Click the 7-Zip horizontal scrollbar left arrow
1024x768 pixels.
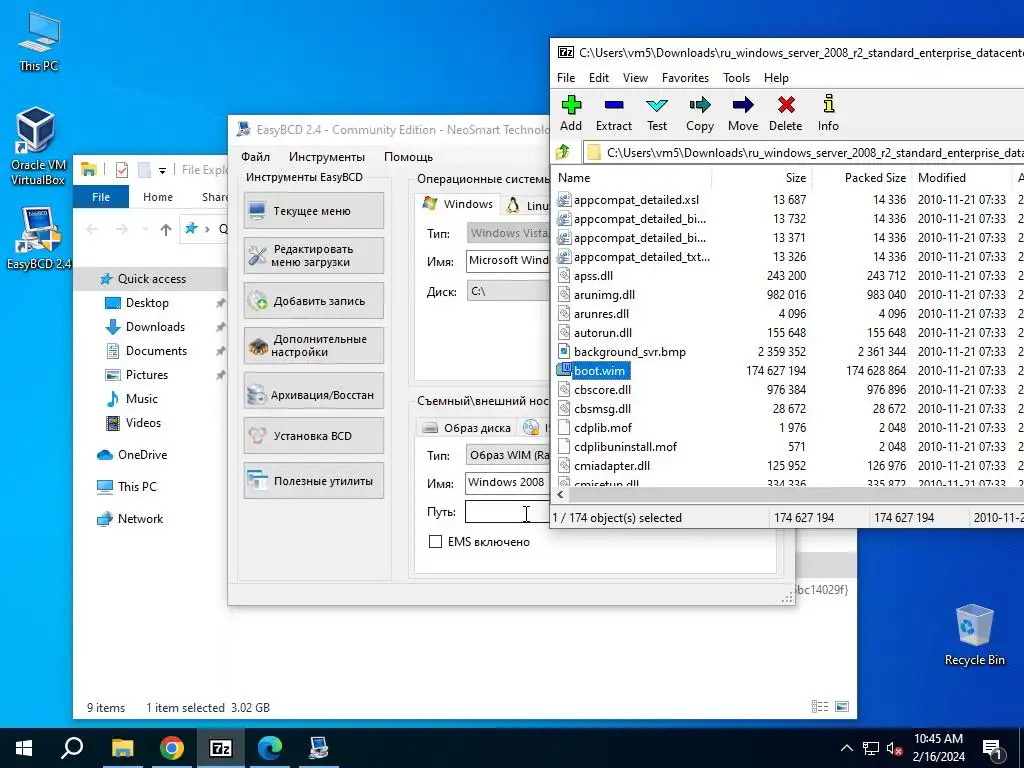tap(560, 495)
